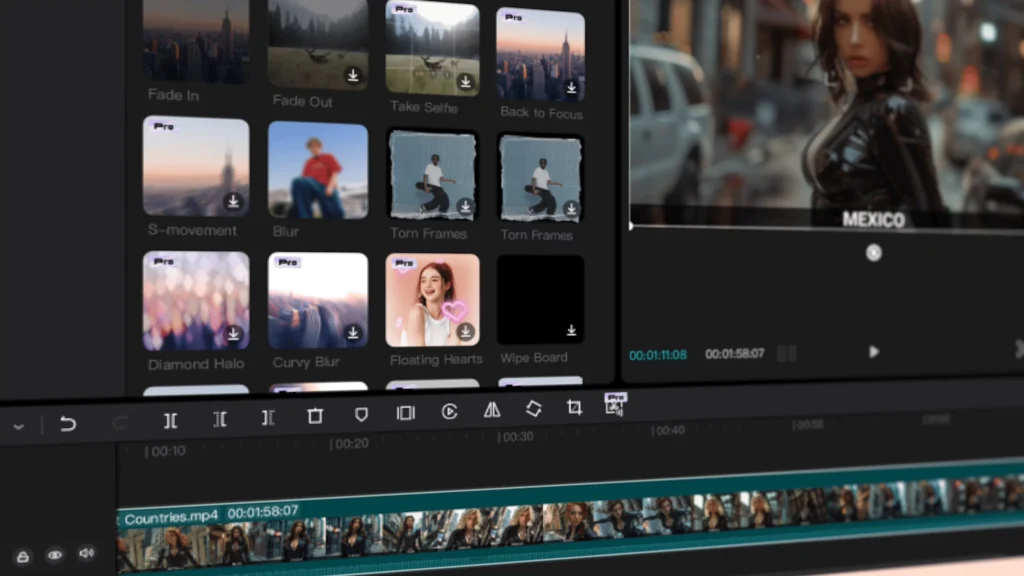Click the total duration 00:01:58:07 in preview
This screenshot has height=576, width=1024.
pos(735,354)
